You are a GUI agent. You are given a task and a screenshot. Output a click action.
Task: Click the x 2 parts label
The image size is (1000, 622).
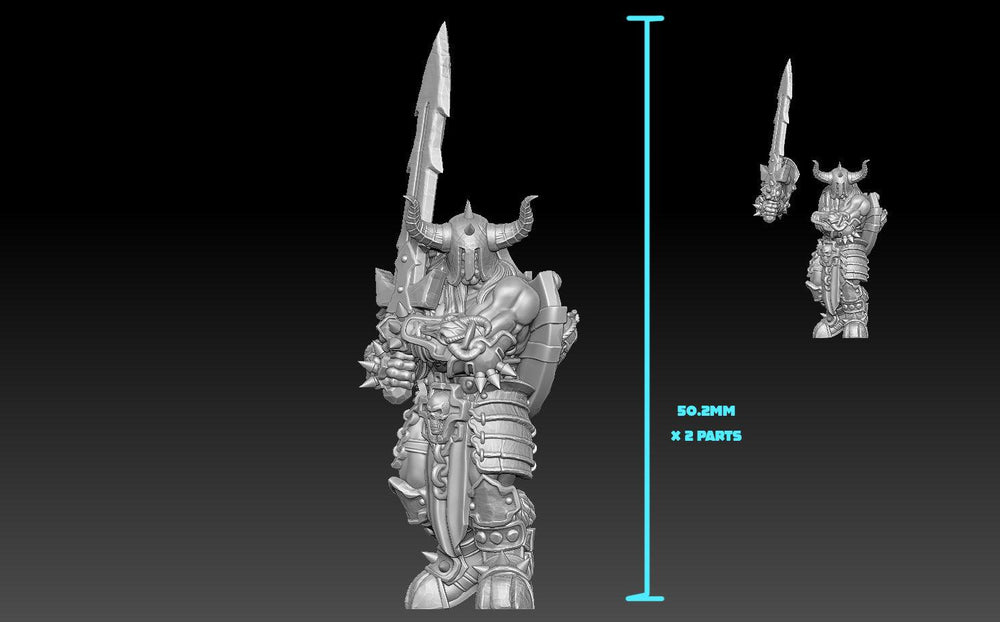pos(704,435)
